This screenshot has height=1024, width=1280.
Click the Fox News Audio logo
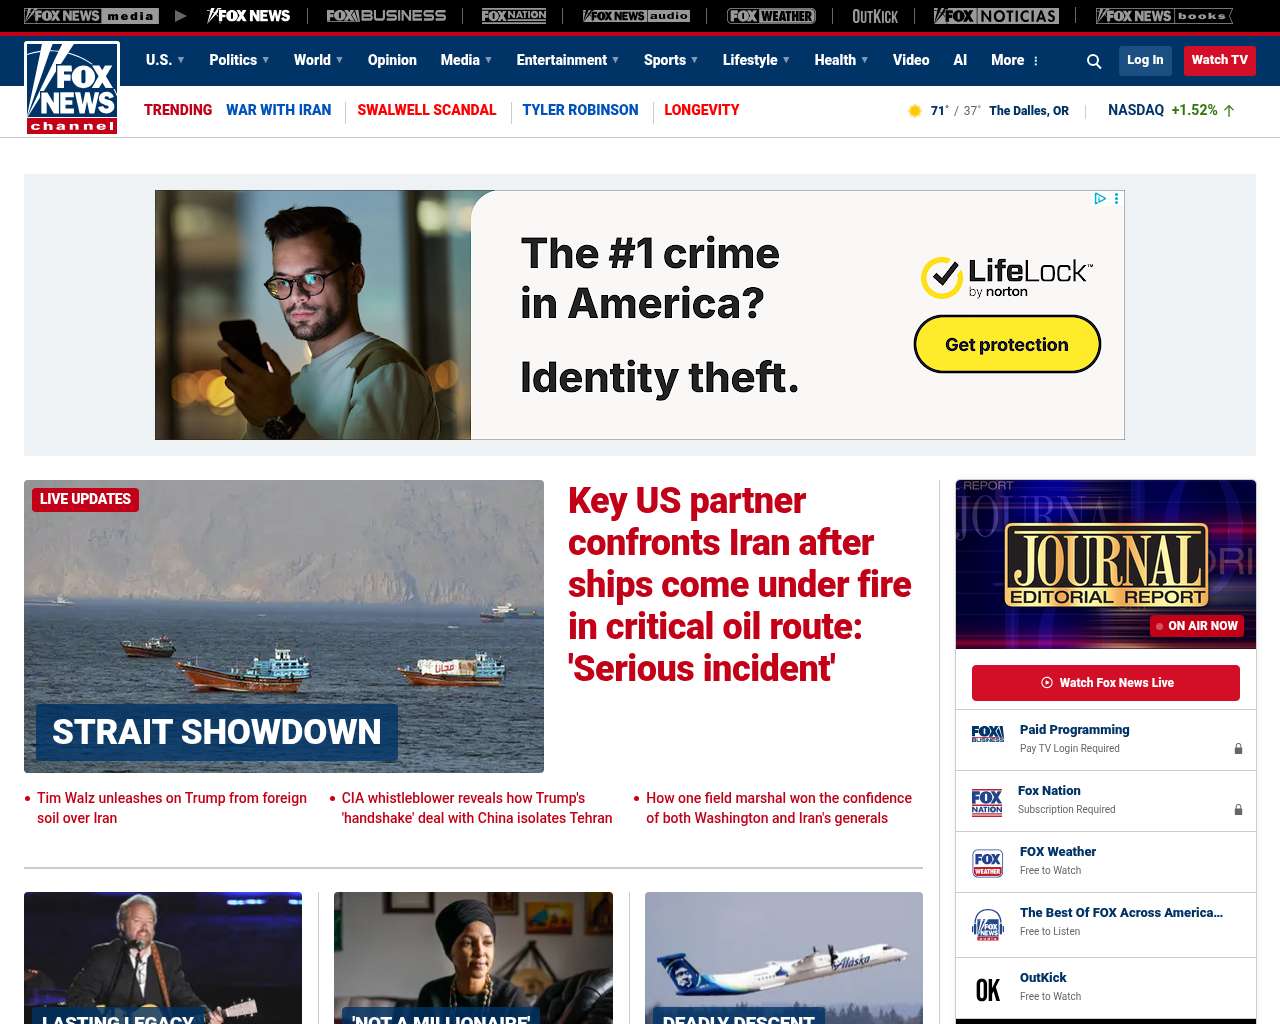click(x=636, y=16)
